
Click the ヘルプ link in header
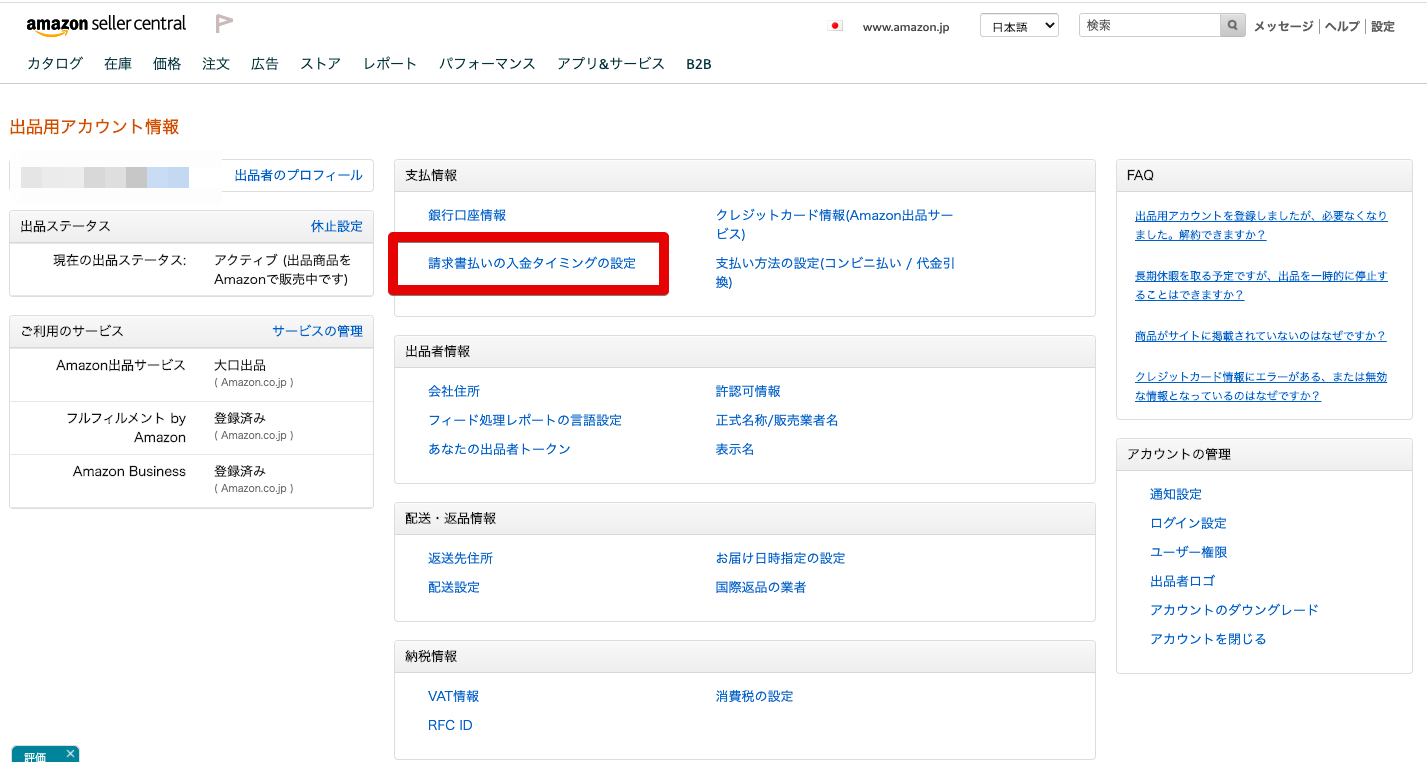click(x=1342, y=26)
